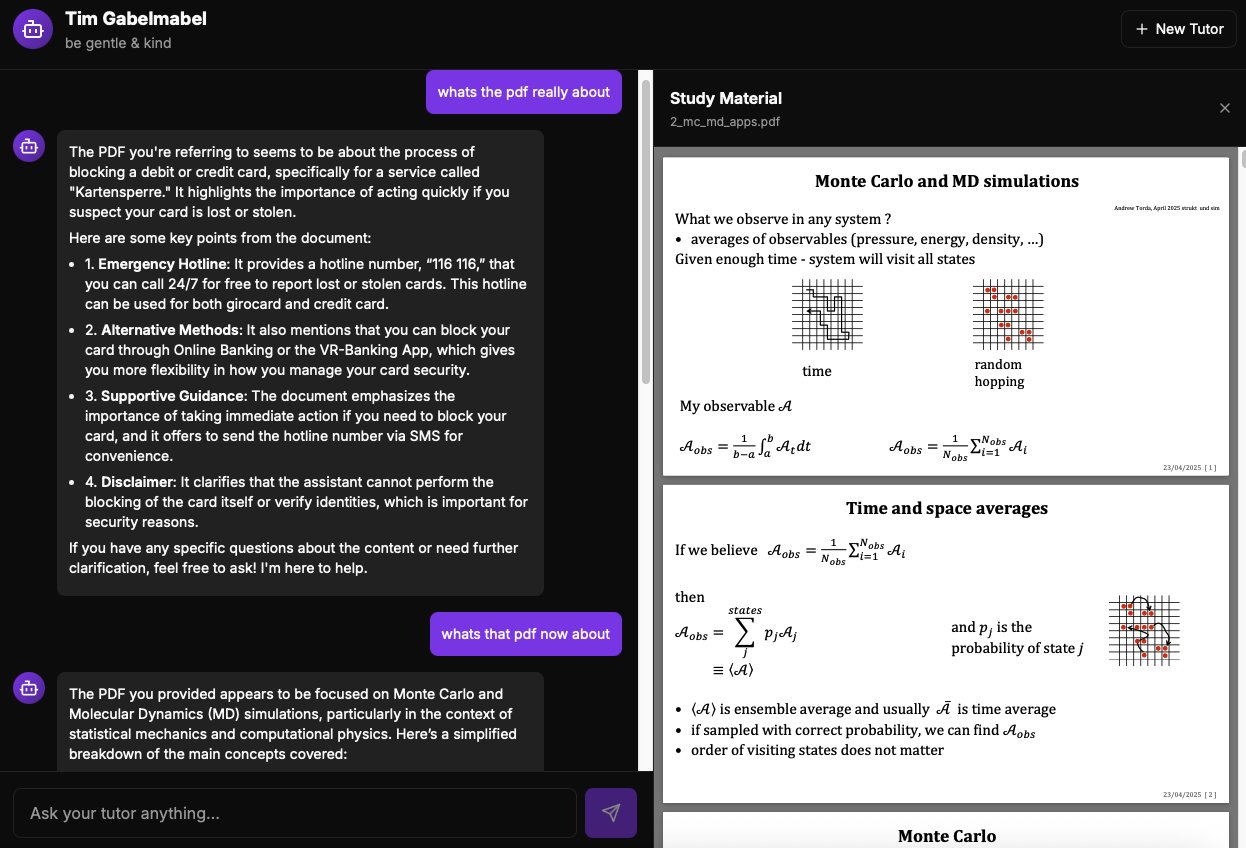
Task: Click the PDF viewer scrollbar thumb
Action: tap(1242, 160)
